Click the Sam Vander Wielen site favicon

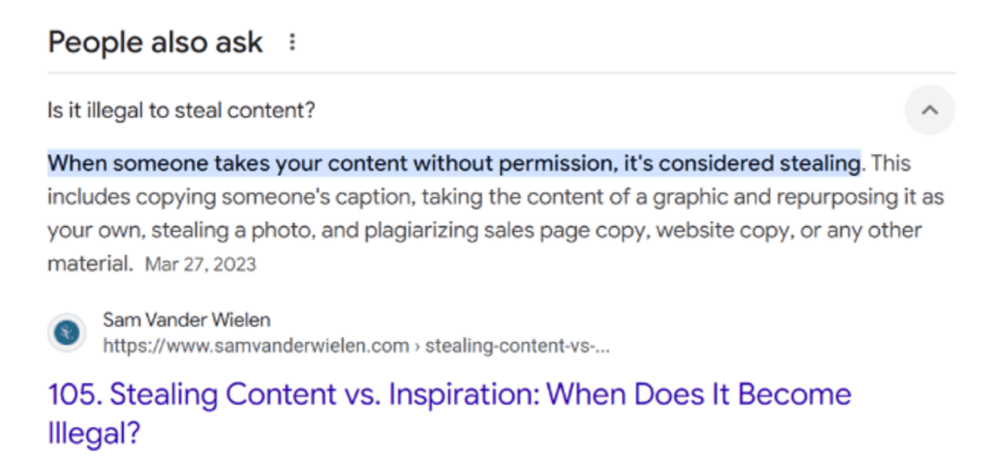(66, 333)
